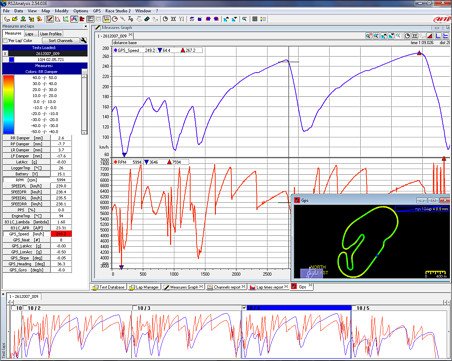This screenshot has width=452, height=361.
Task: Select the 2612007_009 loaded test row
Action: 48,53
